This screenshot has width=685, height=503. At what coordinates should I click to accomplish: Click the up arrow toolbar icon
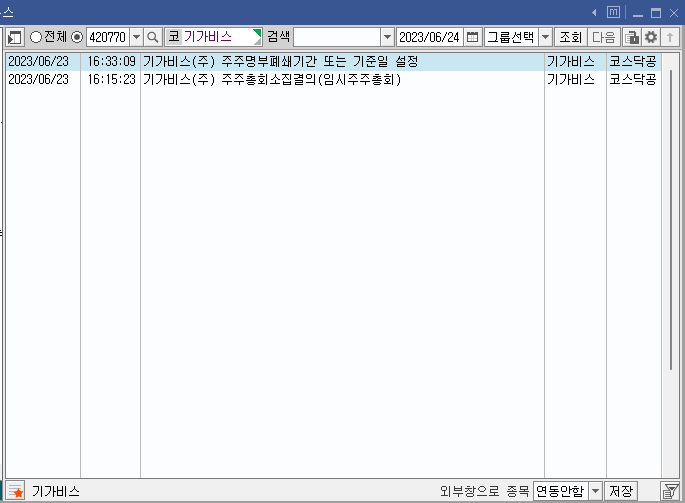click(670, 37)
